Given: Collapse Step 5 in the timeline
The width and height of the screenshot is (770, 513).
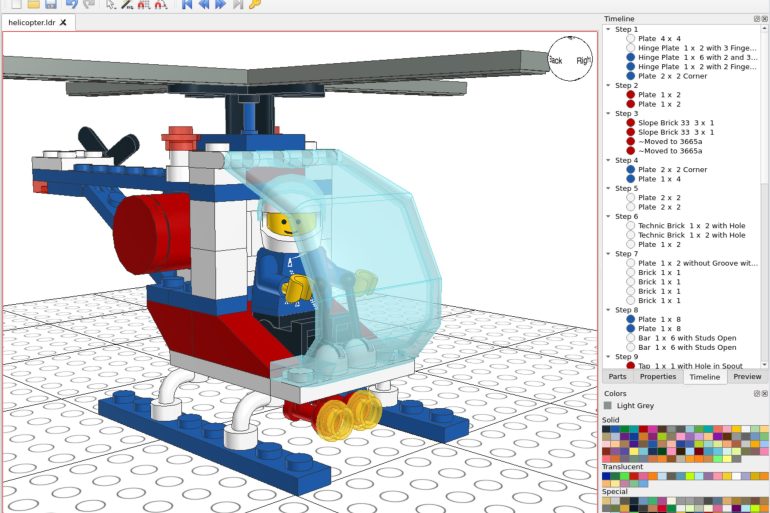Looking at the screenshot, I should [x=608, y=189].
